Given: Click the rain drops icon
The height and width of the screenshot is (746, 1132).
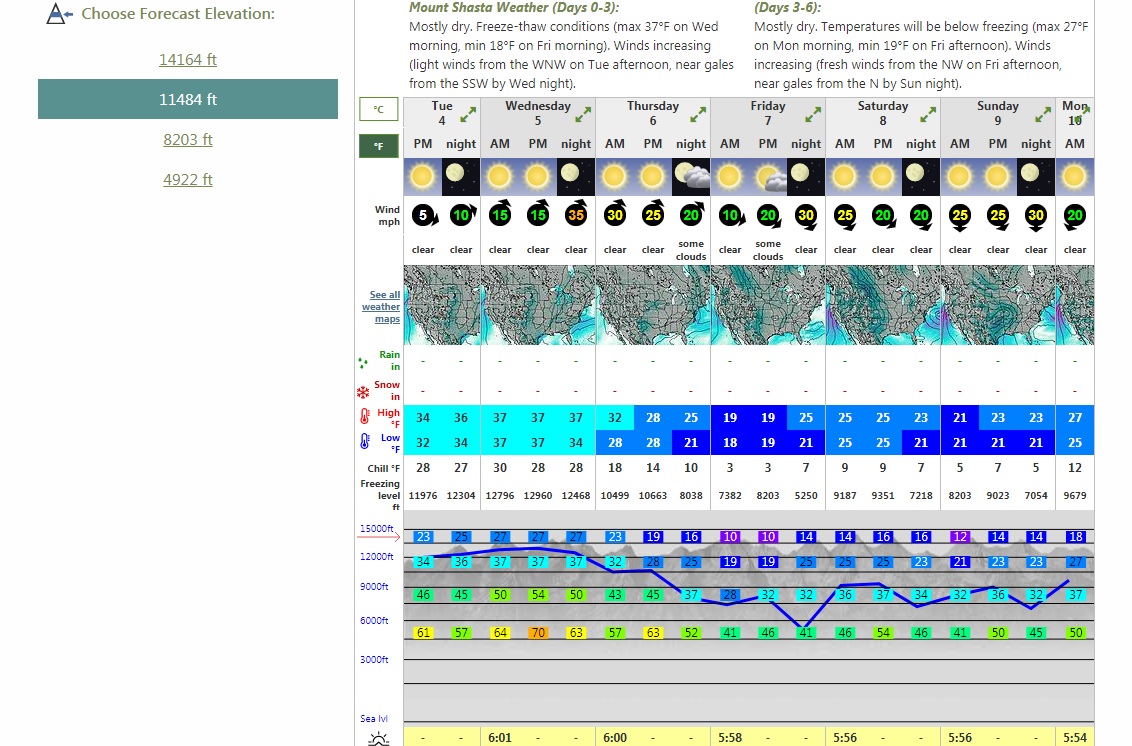Looking at the screenshot, I should tap(363, 363).
